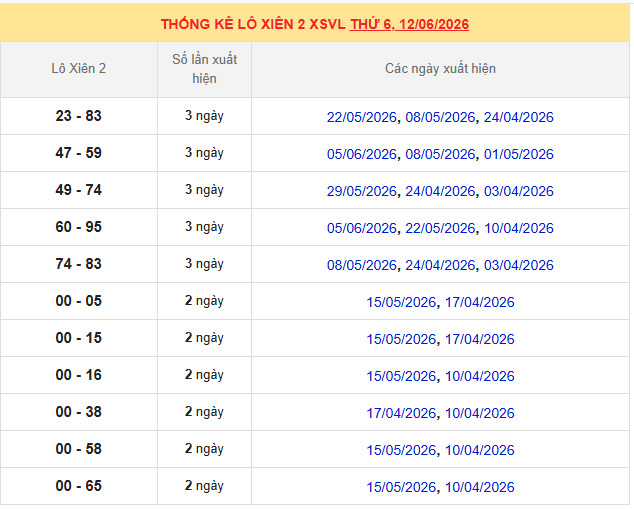Select the '49 - 74' pair cell
Viewport: 634px width, 509px height.
coord(78,190)
